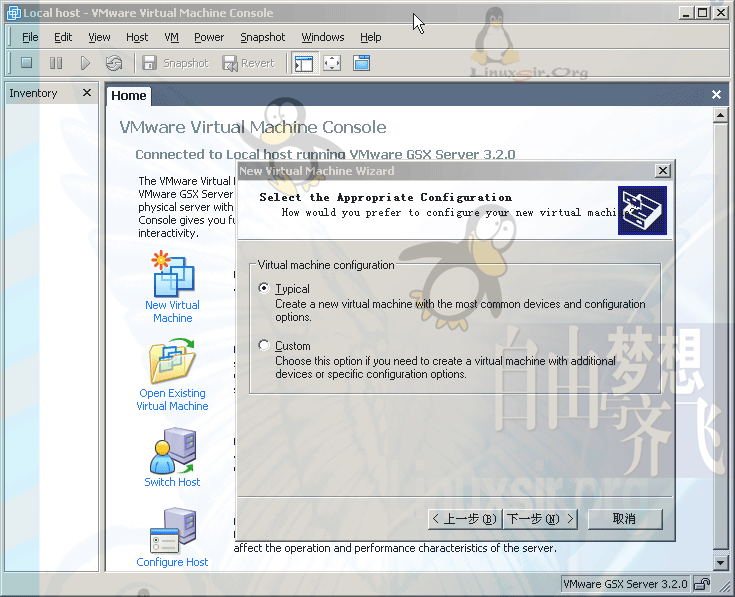Click the Inventory panel title
Screen dimensions: 735x597
coord(33,93)
